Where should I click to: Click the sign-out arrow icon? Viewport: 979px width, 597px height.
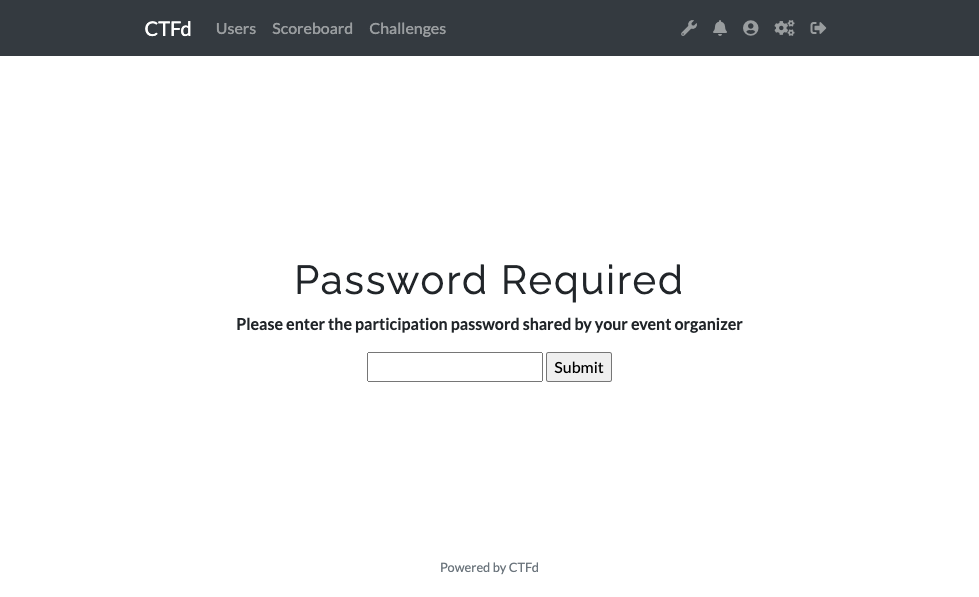pyautogui.click(x=818, y=28)
